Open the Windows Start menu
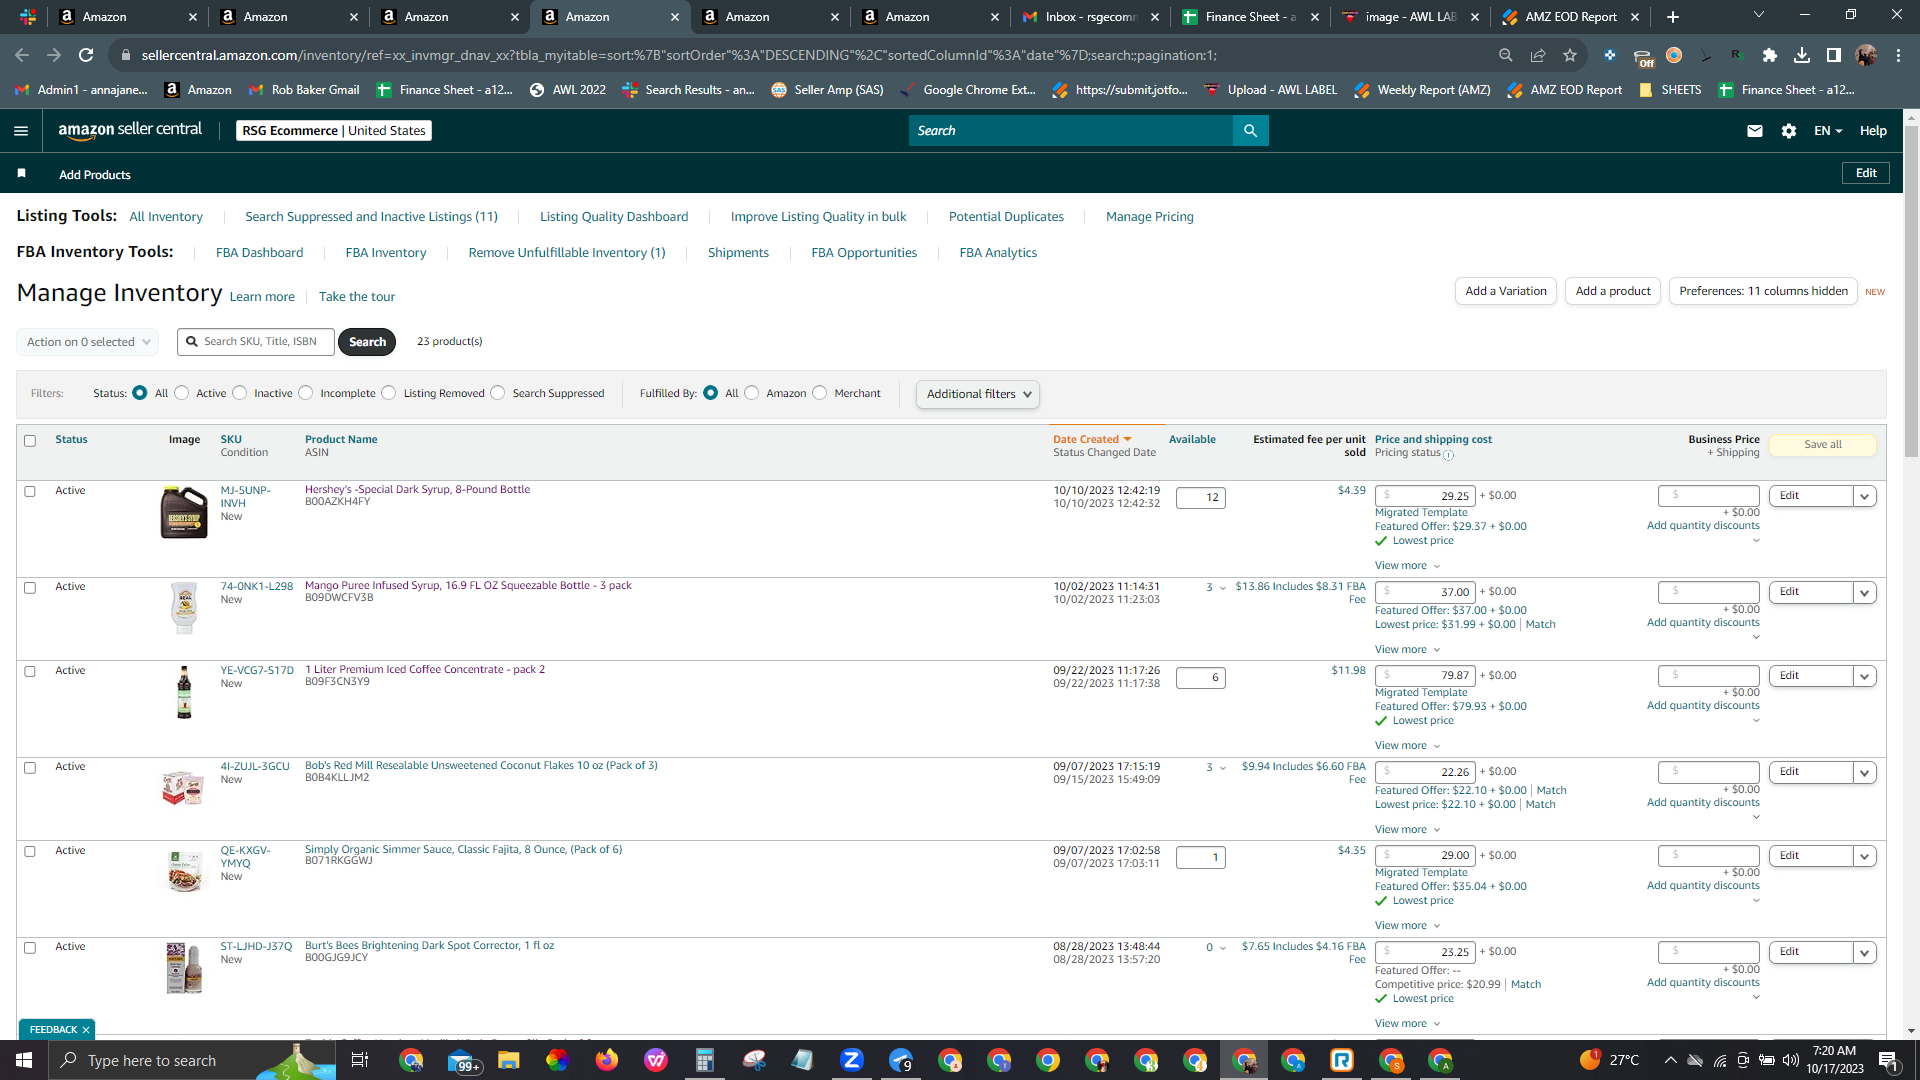 click(x=24, y=1060)
